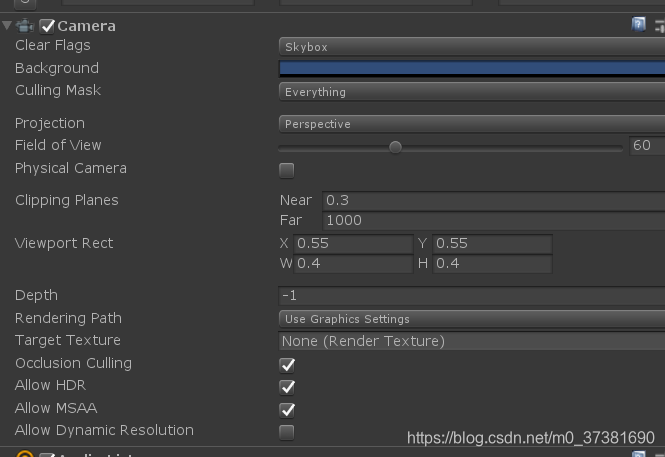Click the Field of View value 60
The height and width of the screenshot is (457, 665).
647,145
